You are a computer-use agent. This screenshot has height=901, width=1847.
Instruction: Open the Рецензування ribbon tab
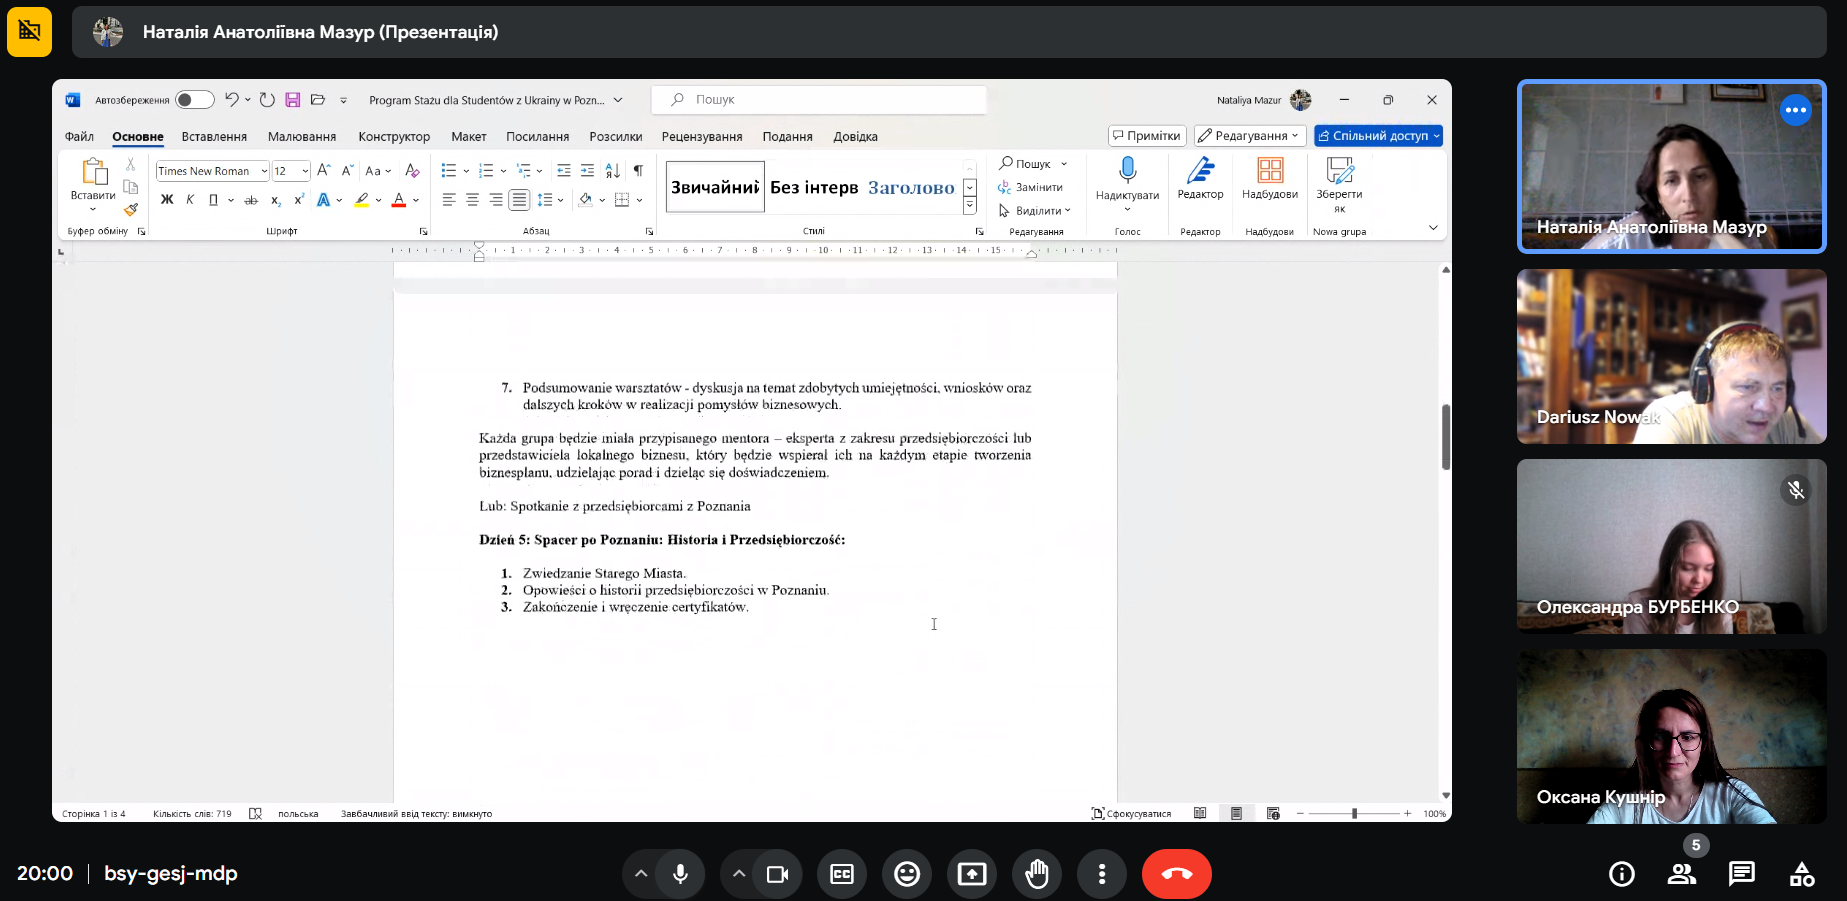(x=701, y=137)
